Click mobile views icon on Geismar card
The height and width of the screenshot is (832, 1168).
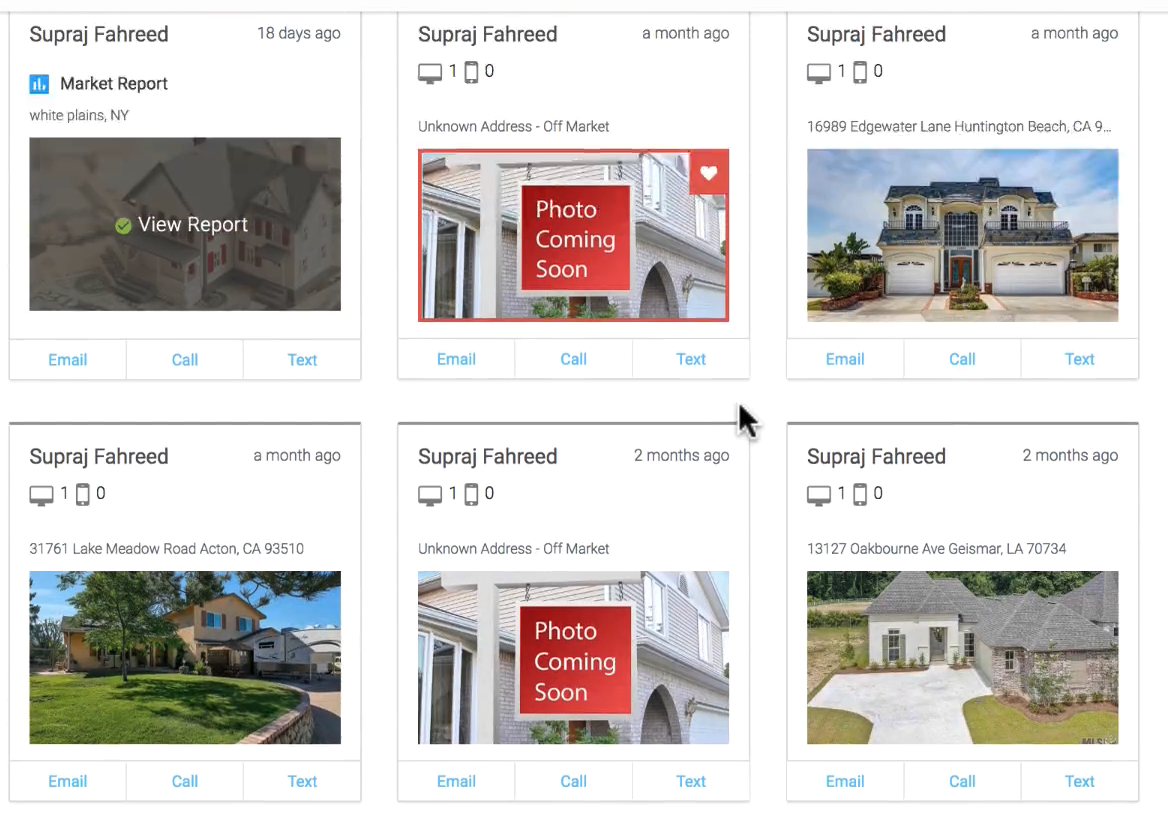(860, 495)
